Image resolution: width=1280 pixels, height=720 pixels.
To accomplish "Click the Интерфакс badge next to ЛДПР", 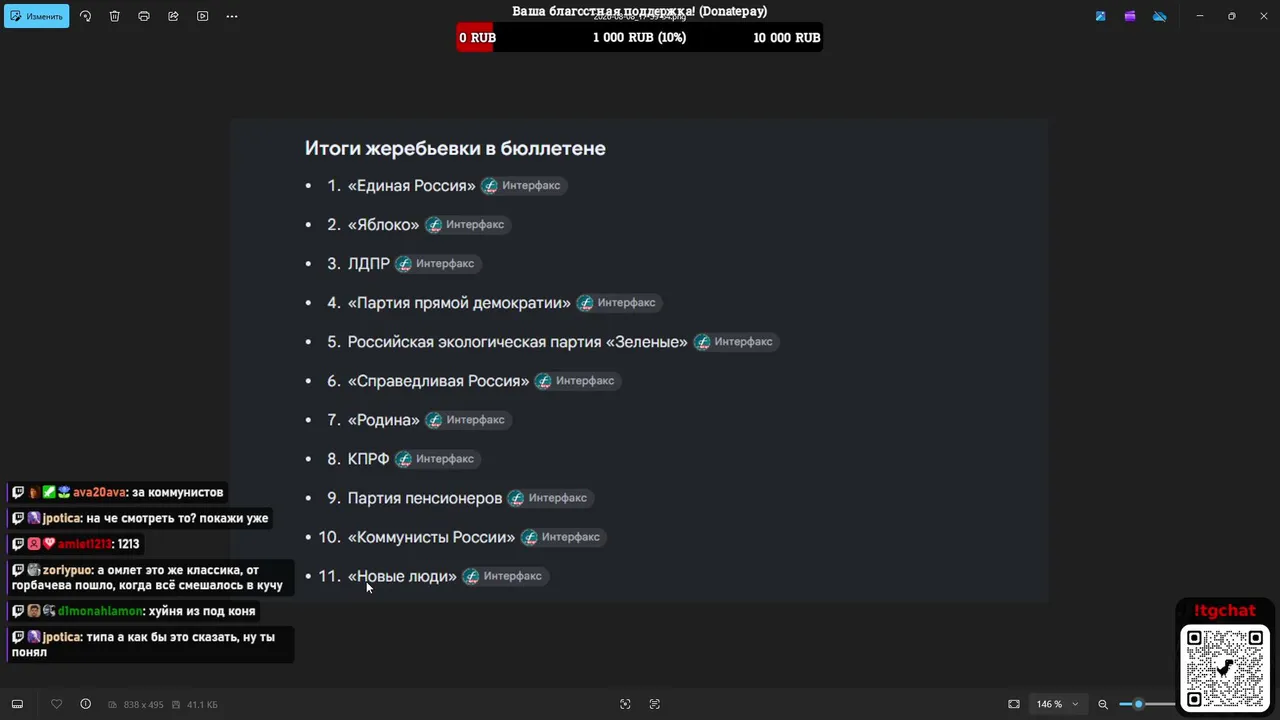I will point(437,263).
